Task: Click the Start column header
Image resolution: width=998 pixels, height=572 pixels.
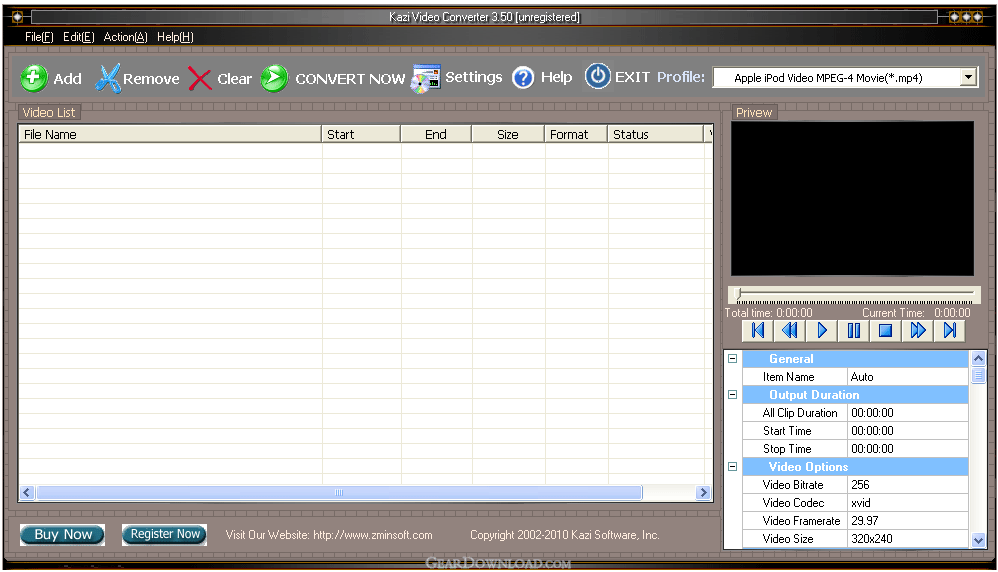Action: point(361,134)
